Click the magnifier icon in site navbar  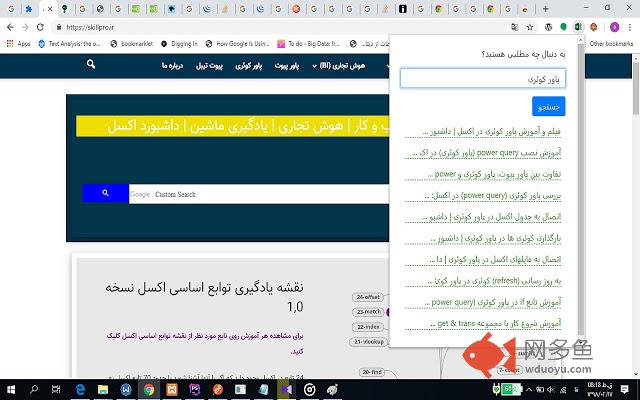91,66
